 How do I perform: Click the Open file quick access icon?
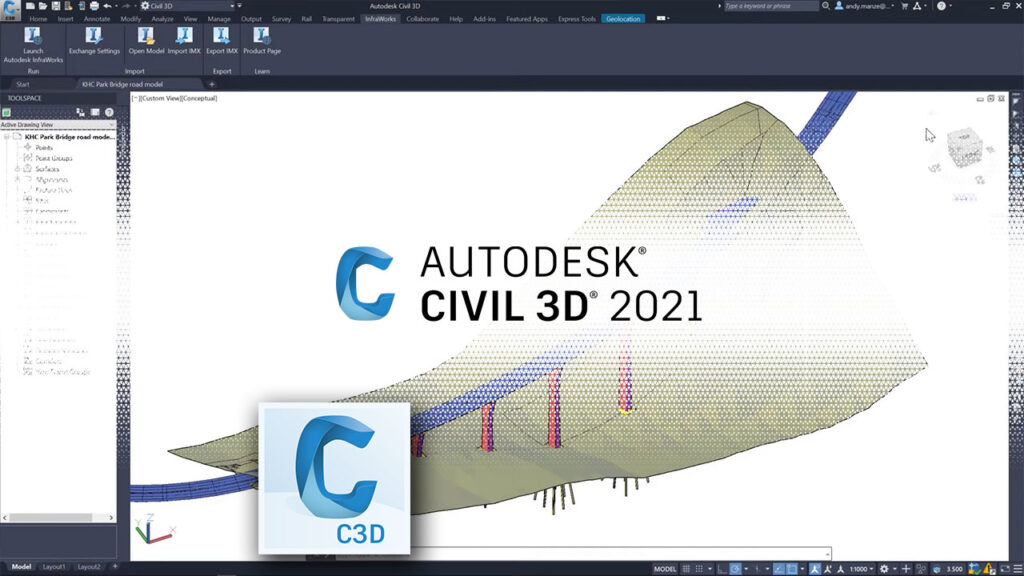point(43,6)
